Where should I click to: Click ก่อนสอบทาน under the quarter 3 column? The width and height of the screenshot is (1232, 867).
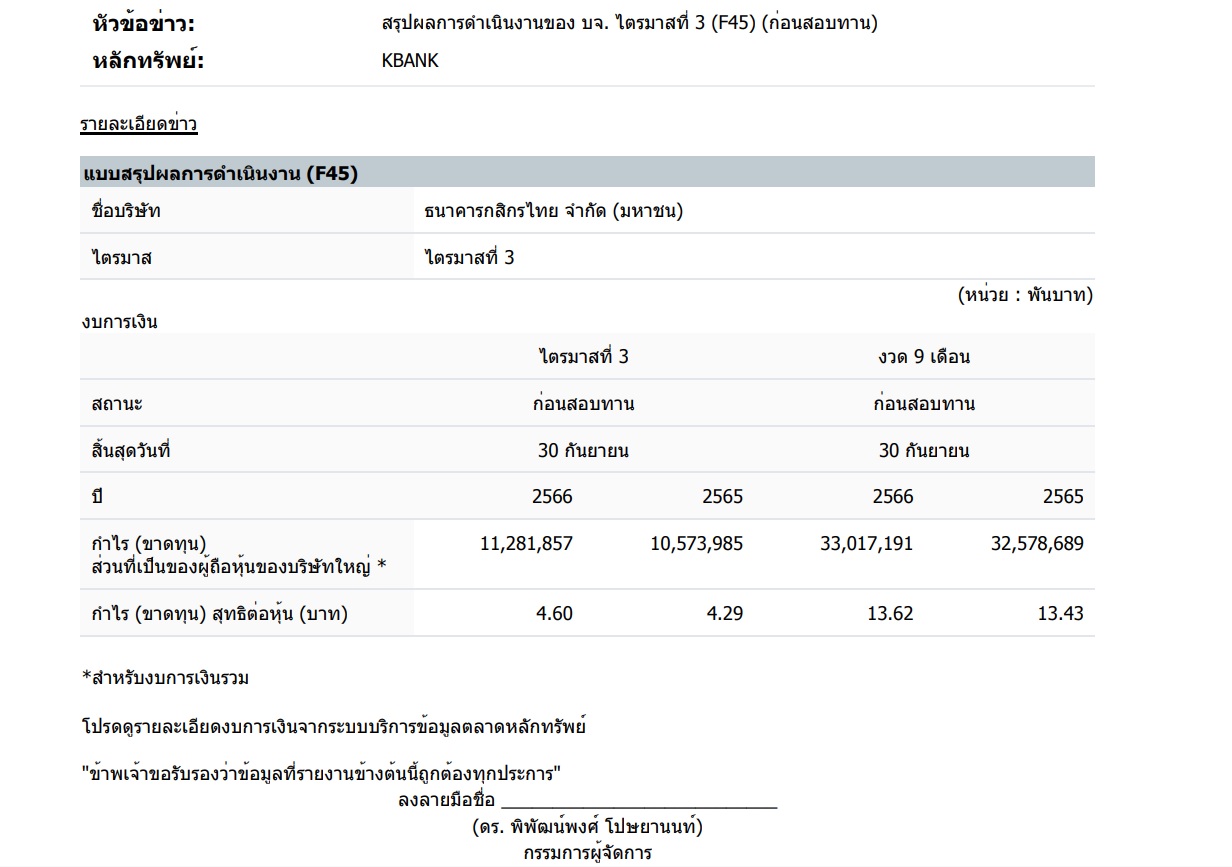coord(584,404)
